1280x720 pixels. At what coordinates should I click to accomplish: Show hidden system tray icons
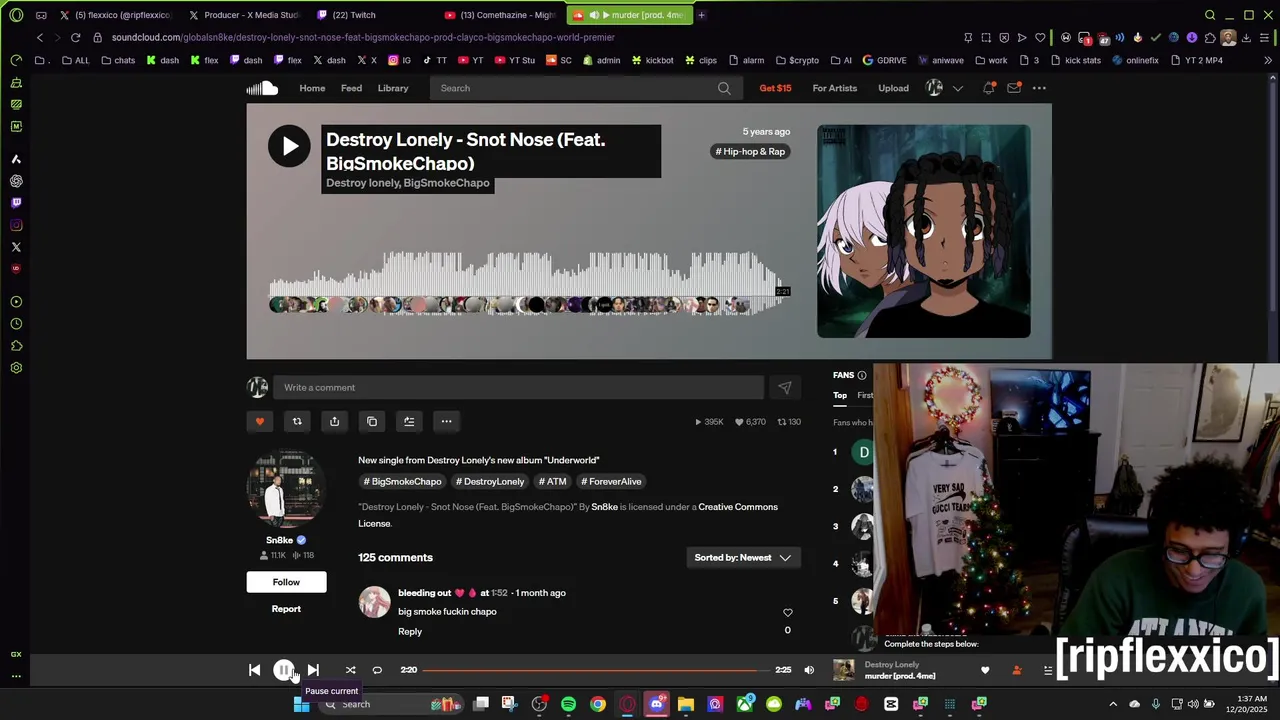point(1113,704)
